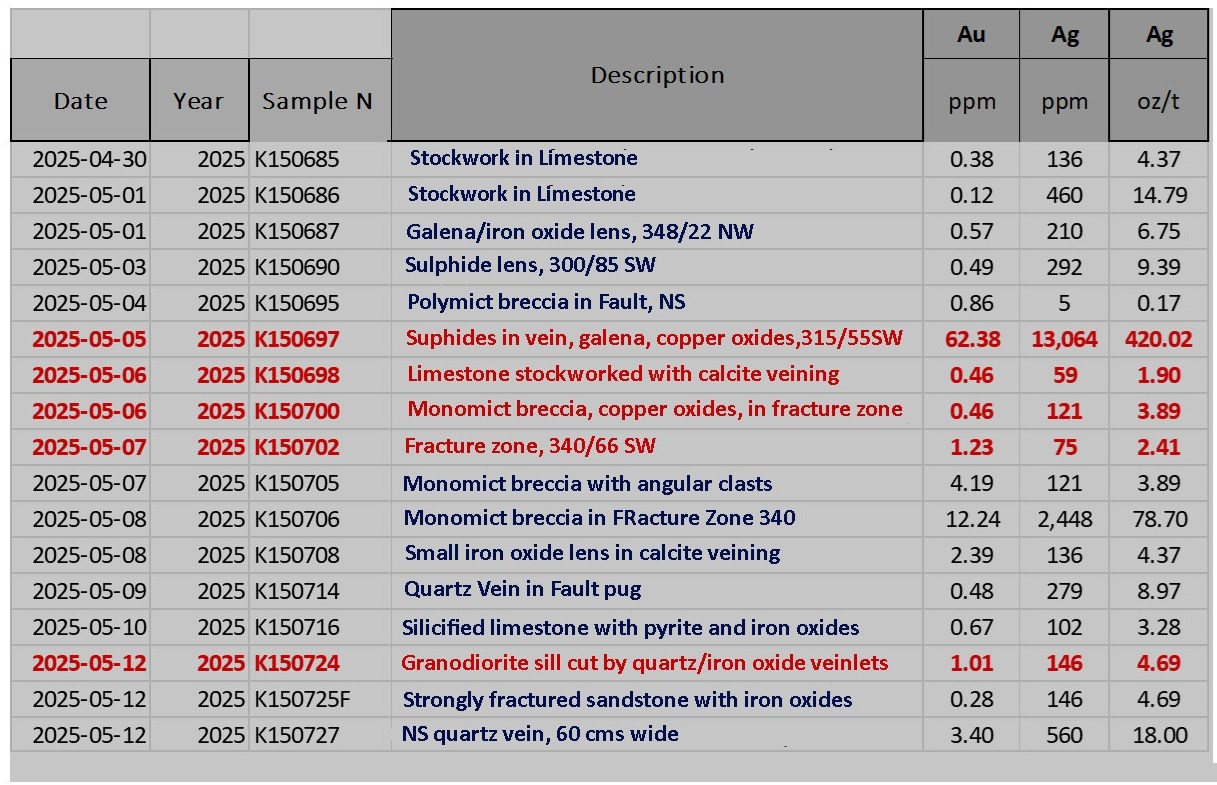1217x785 pixels.
Task: Click the Quartz Vein in Fault pug cell
Action: (x=523, y=590)
